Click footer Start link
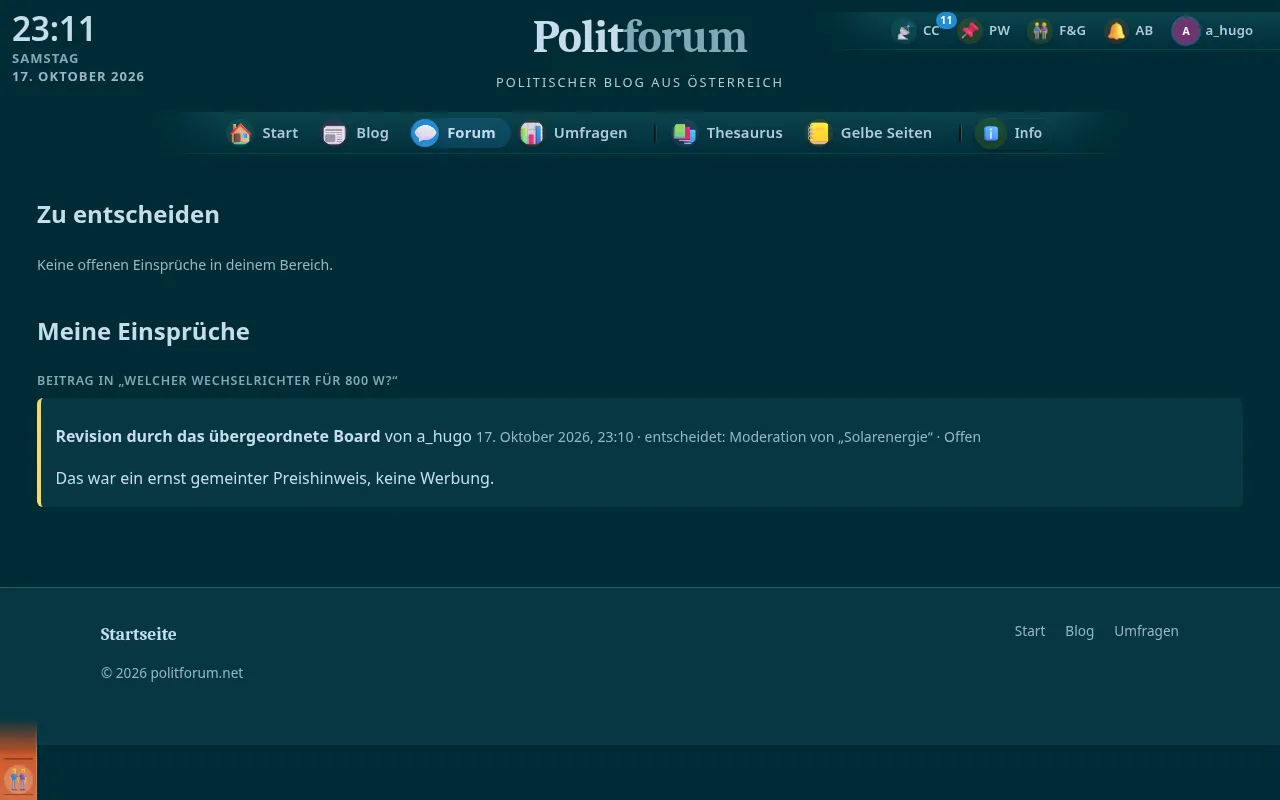This screenshot has width=1280, height=800. pos(1030,631)
